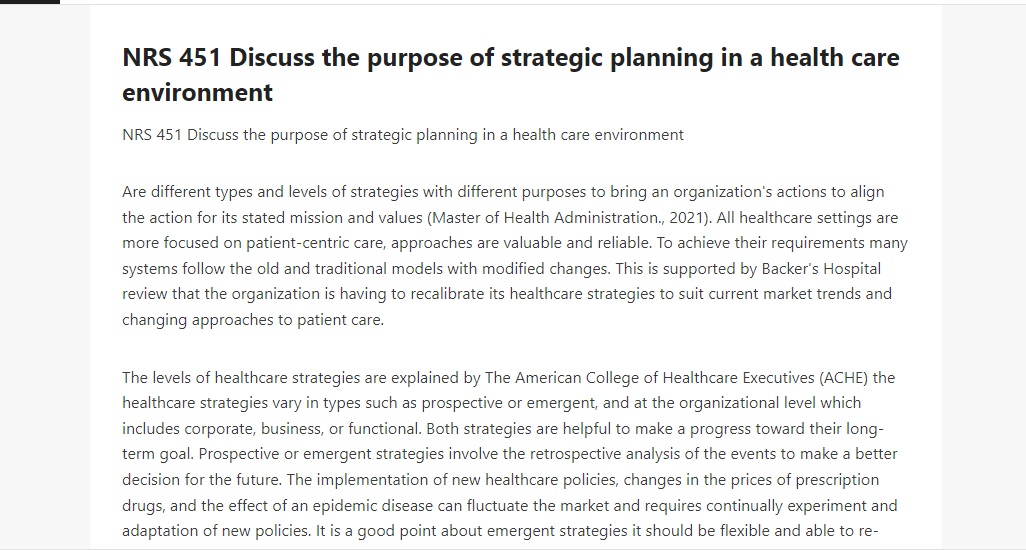
Task: Click the first paragraph starting 'Are different types'
Action: (x=514, y=256)
